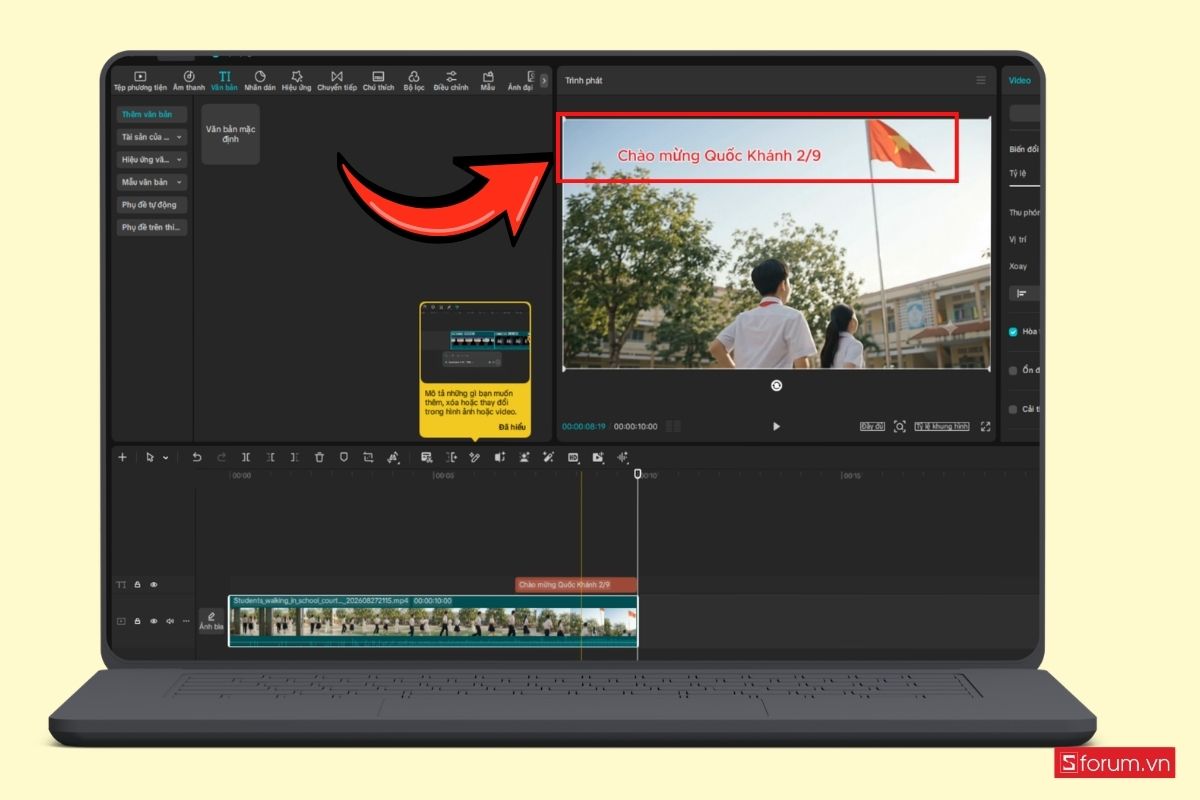Open the pointer tool dropdown arrow
Screen dimensions: 1200x800
tap(165, 457)
